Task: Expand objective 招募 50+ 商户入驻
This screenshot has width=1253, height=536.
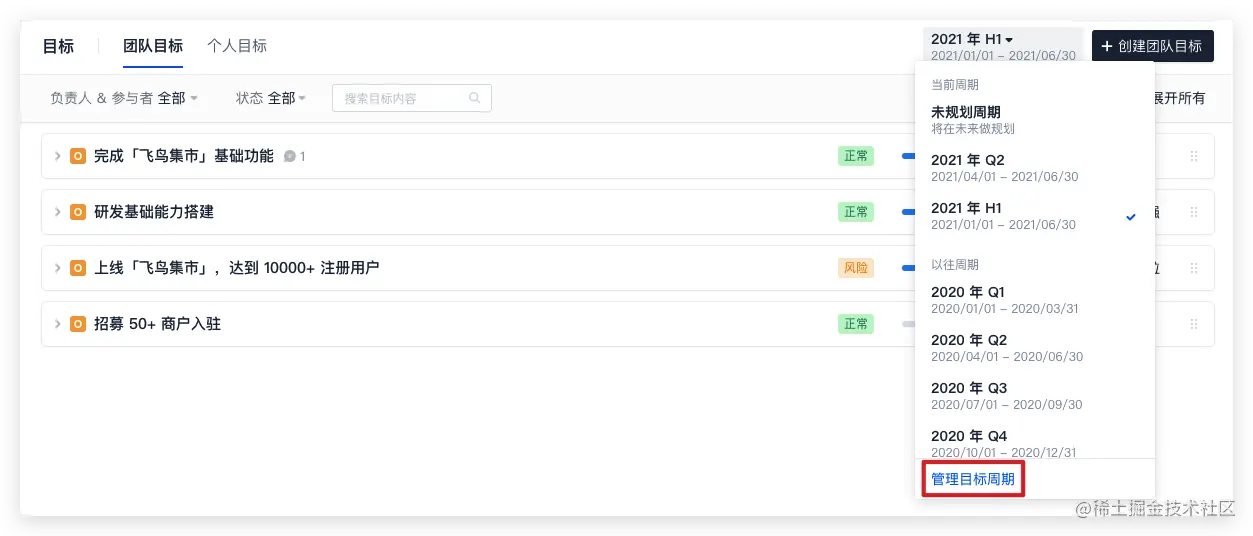Action: pos(58,324)
